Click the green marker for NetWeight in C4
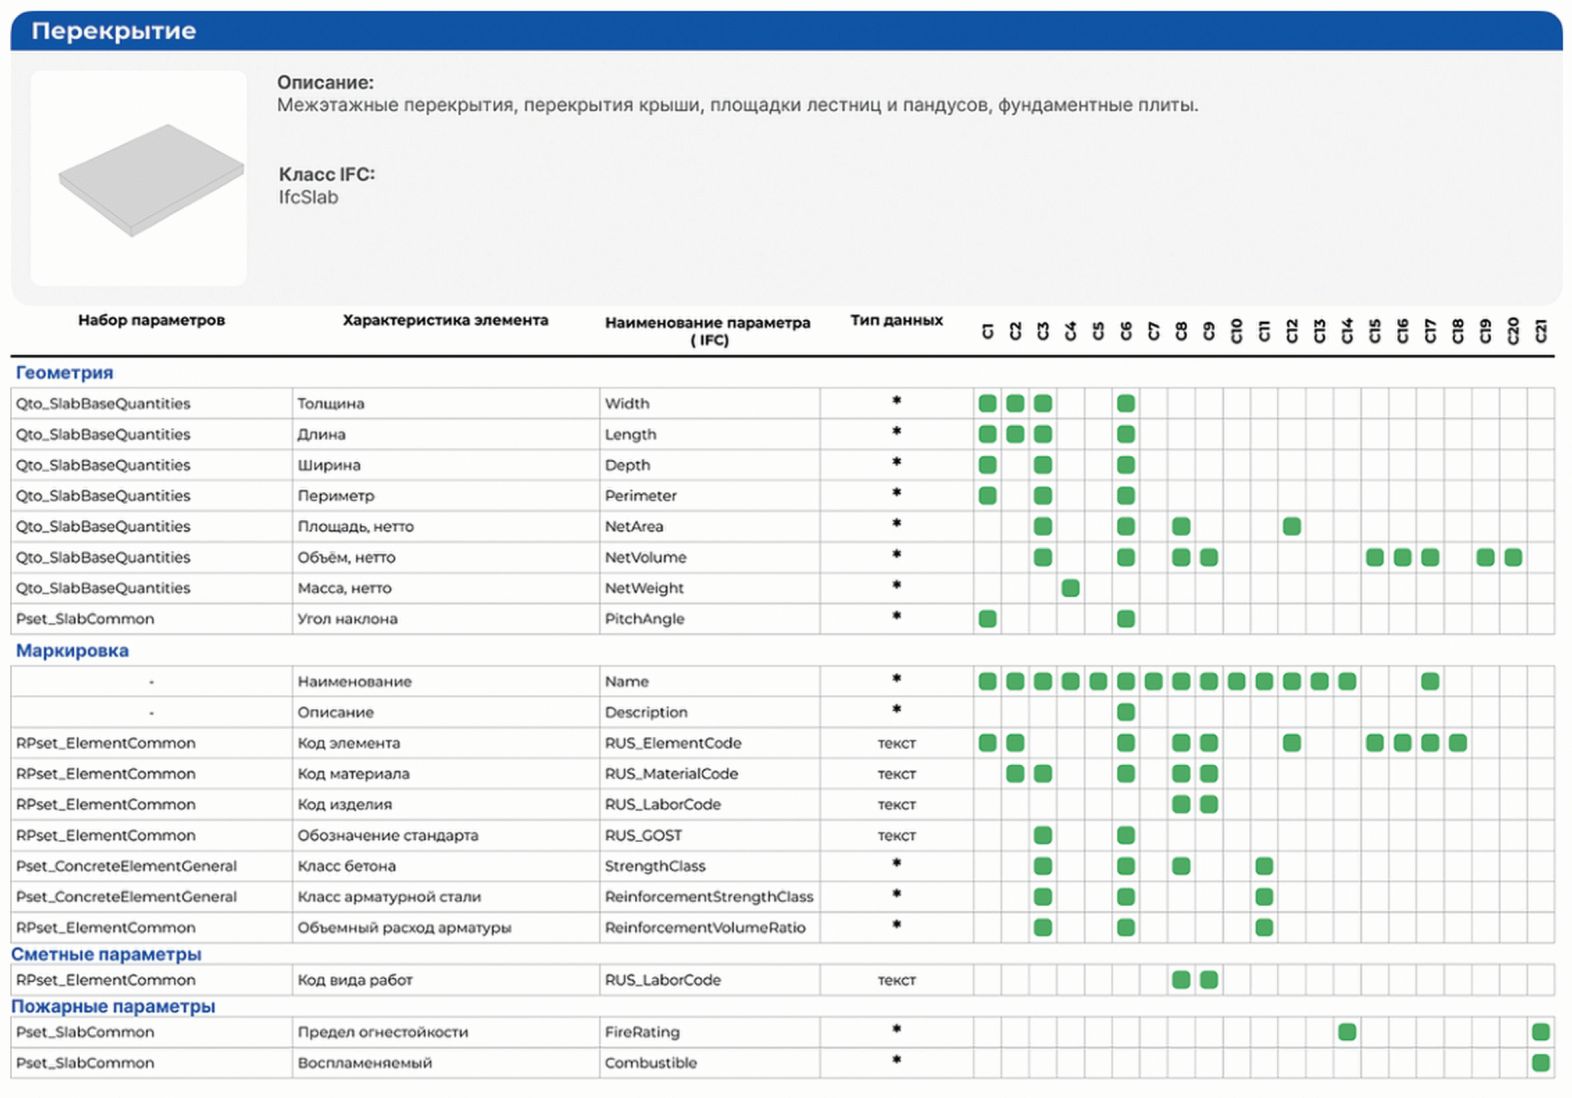This screenshot has height=1098, width=1572. click(x=1070, y=588)
